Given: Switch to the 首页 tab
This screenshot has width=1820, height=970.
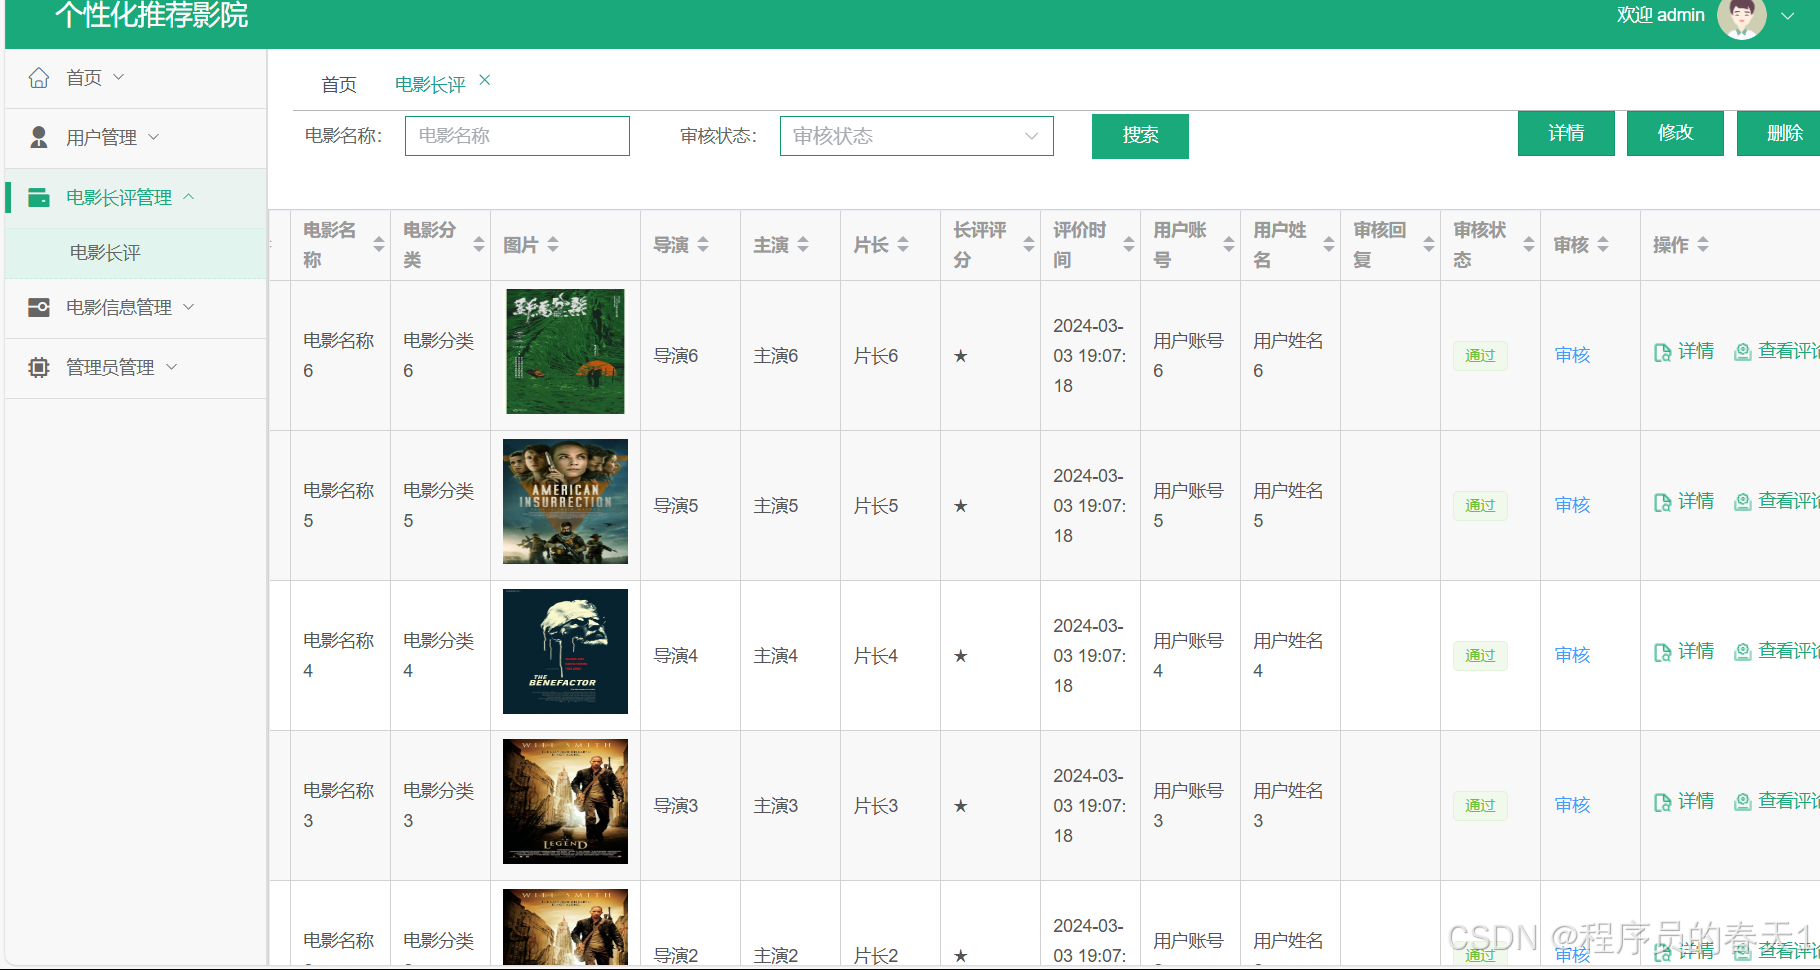Looking at the screenshot, I should click(x=339, y=85).
